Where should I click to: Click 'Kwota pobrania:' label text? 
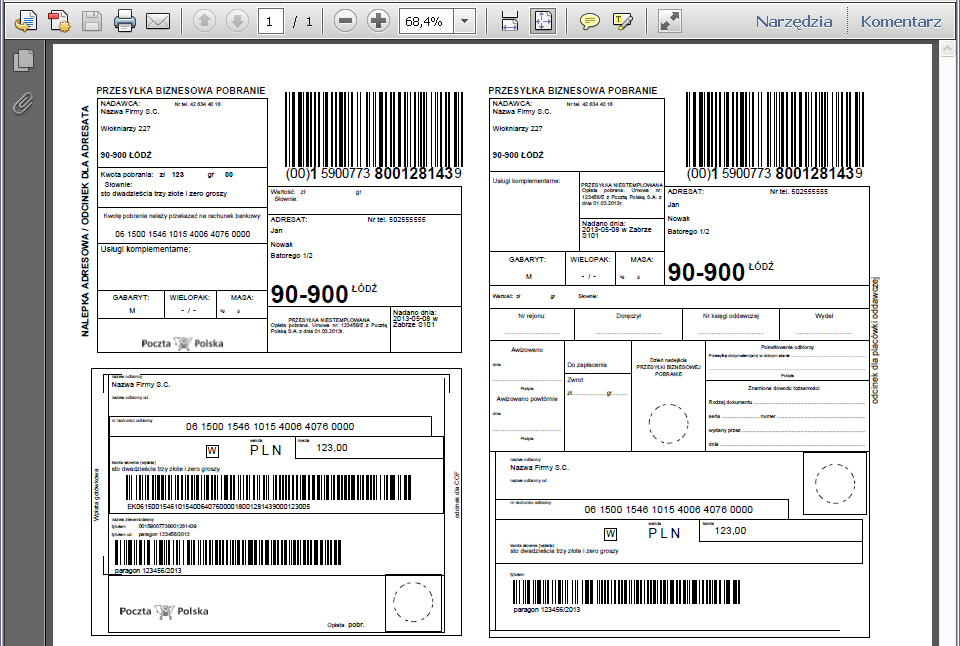tap(126, 175)
